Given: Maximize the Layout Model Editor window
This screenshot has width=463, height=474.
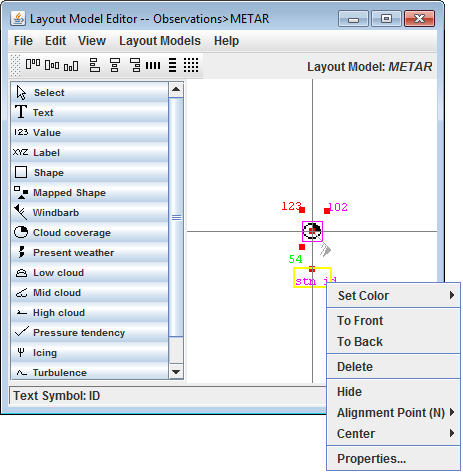Looking at the screenshot, I should 386,18.
